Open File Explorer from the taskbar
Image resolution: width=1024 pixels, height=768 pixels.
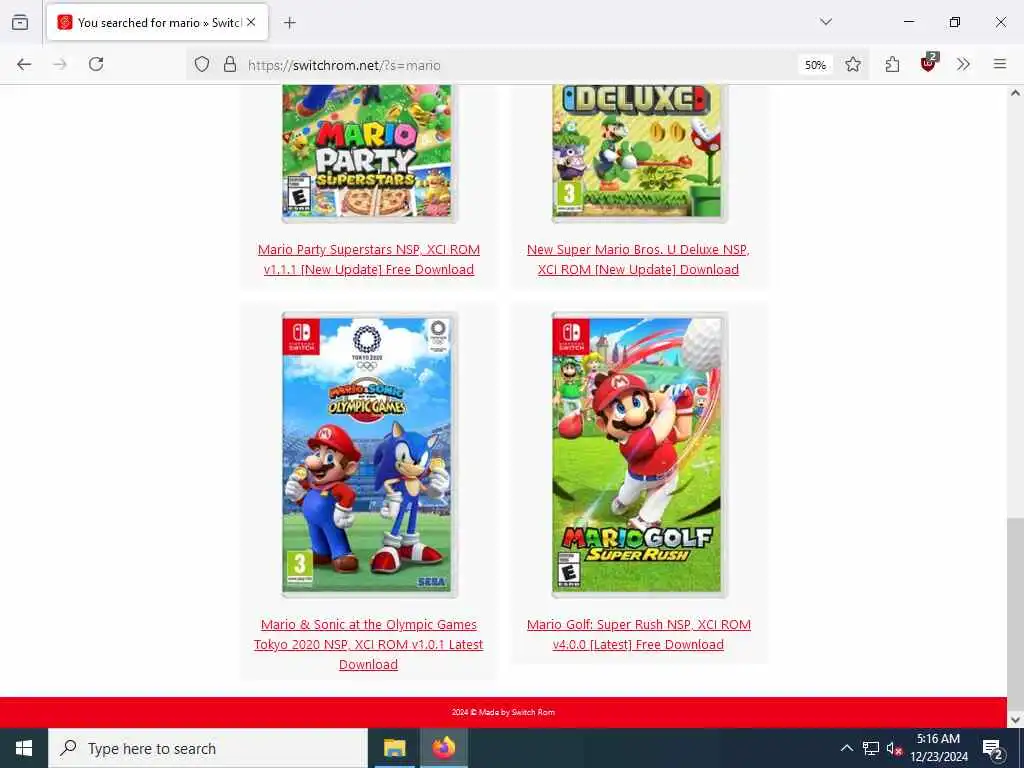point(394,748)
